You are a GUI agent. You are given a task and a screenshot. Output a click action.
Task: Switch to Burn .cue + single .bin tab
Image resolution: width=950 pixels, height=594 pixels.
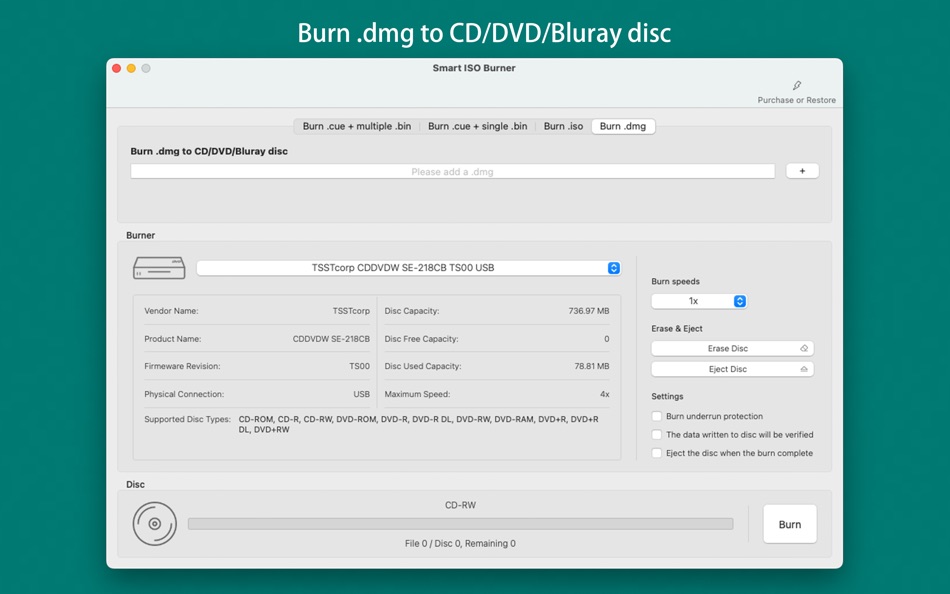[477, 126]
